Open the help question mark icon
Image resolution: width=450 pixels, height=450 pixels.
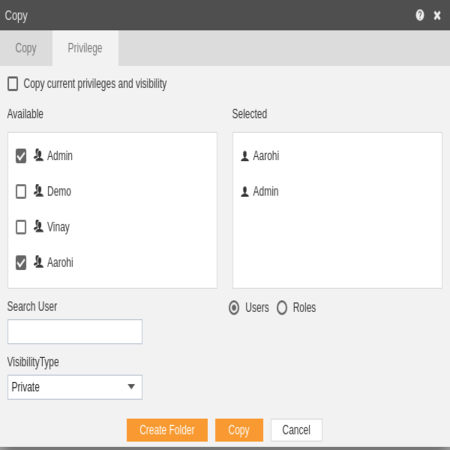point(420,15)
